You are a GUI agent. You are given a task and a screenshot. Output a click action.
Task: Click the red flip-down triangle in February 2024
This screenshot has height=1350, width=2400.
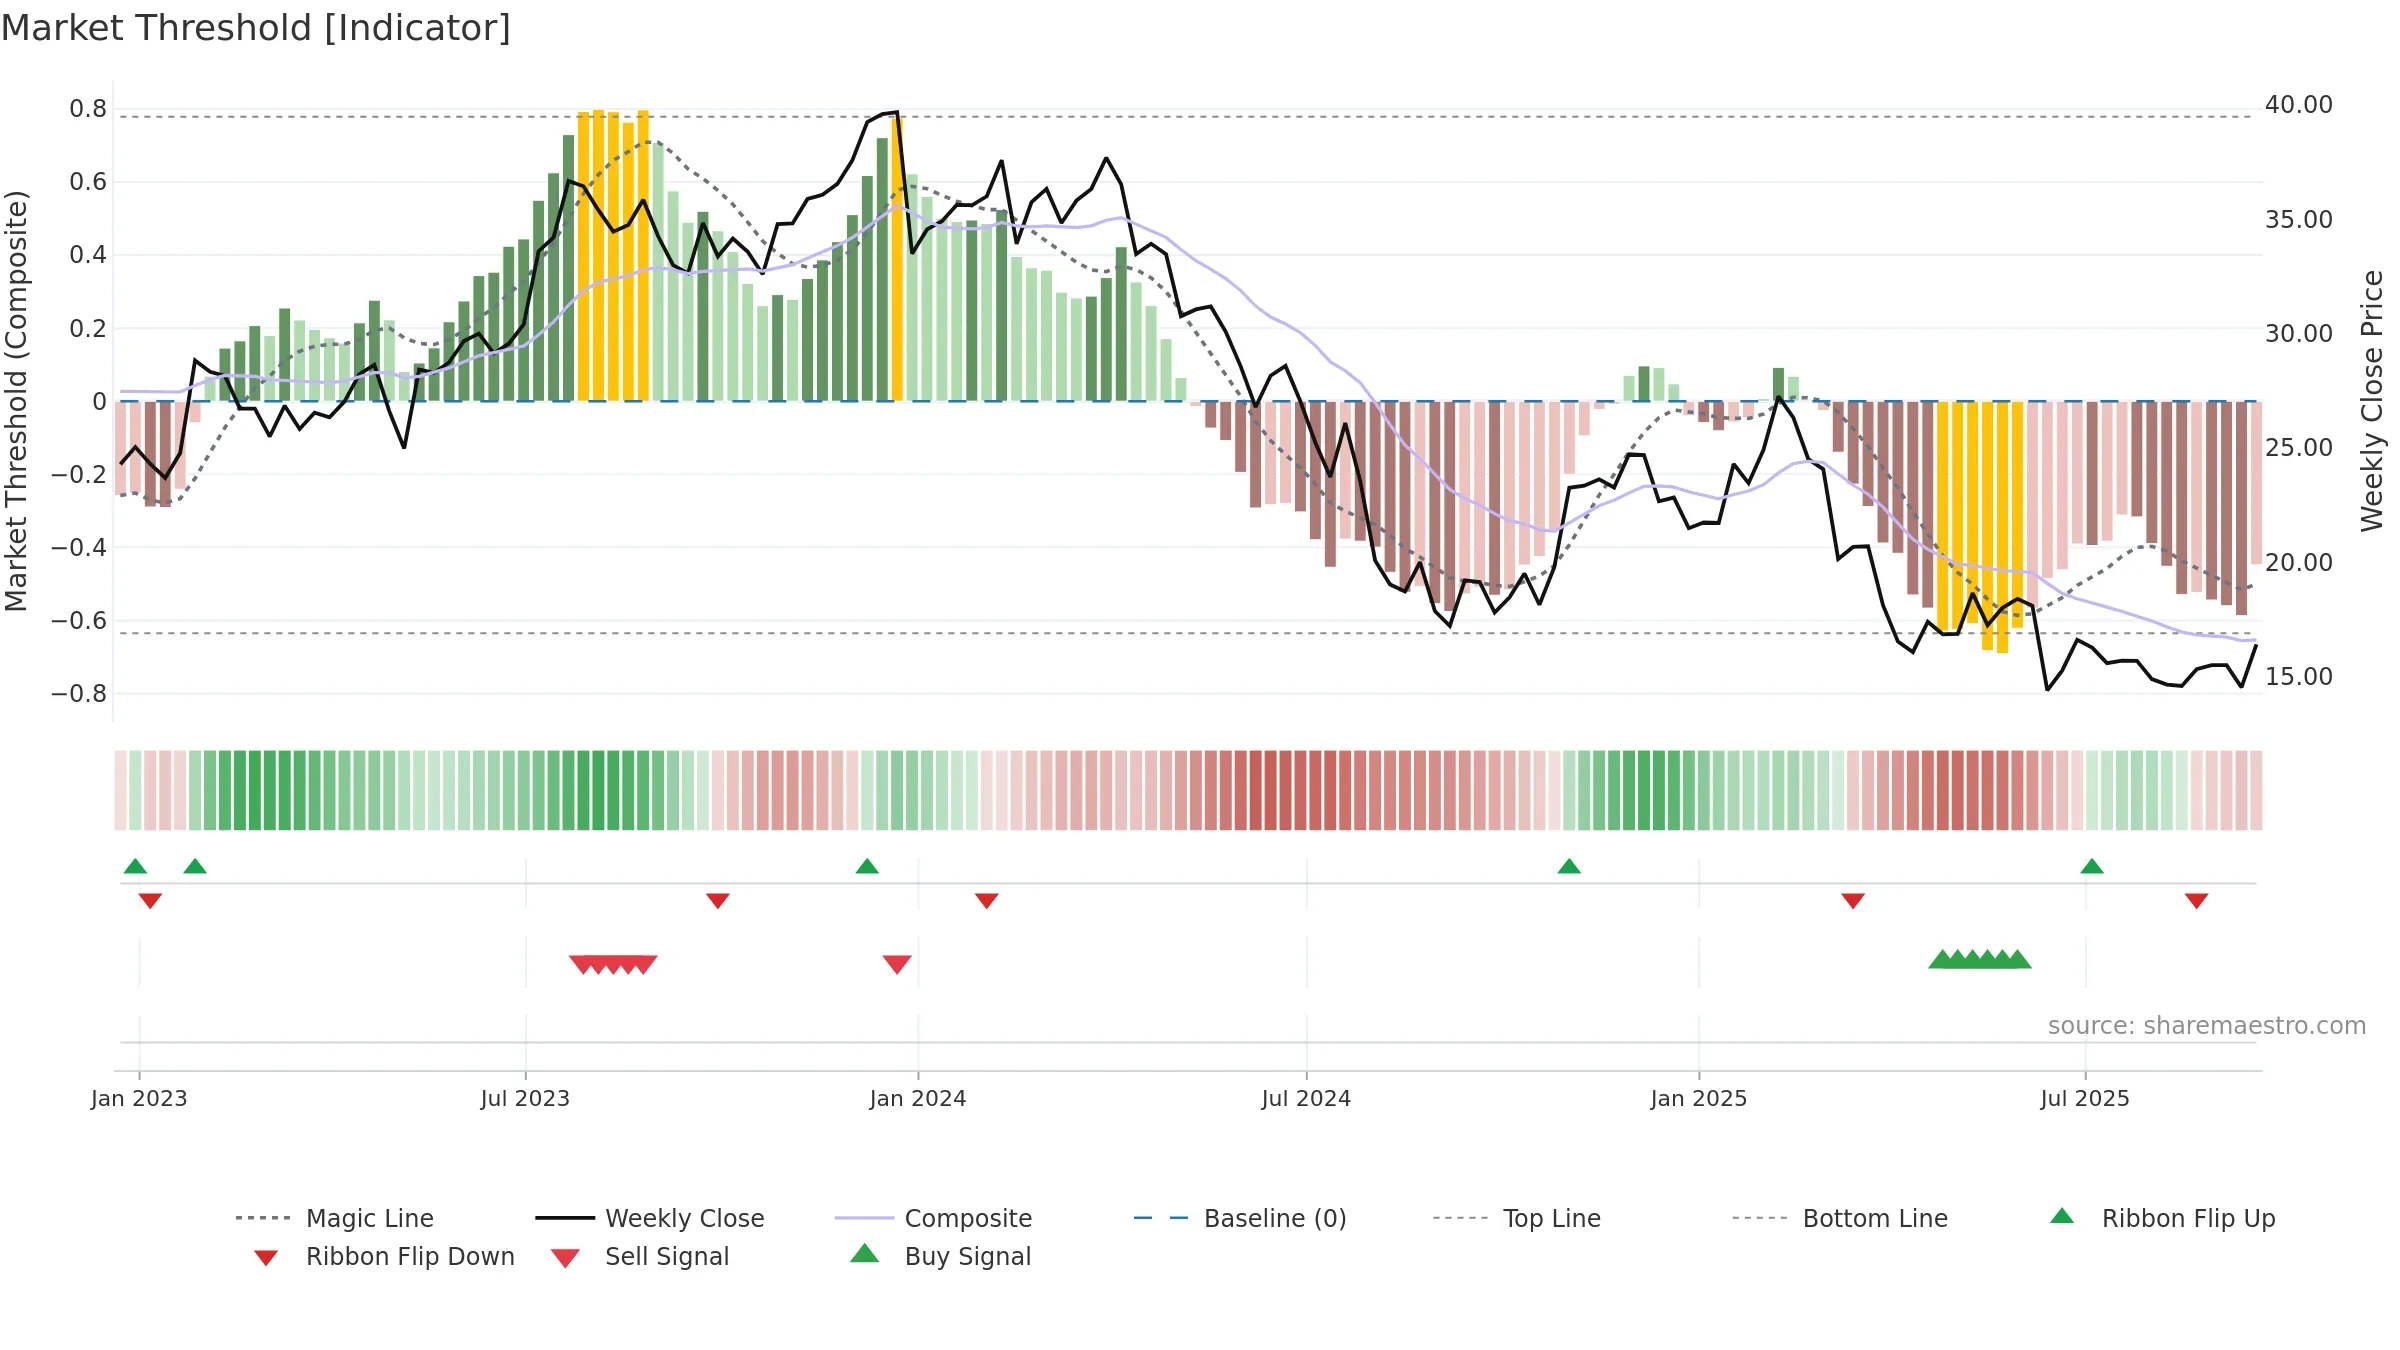[x=987, y=901]
